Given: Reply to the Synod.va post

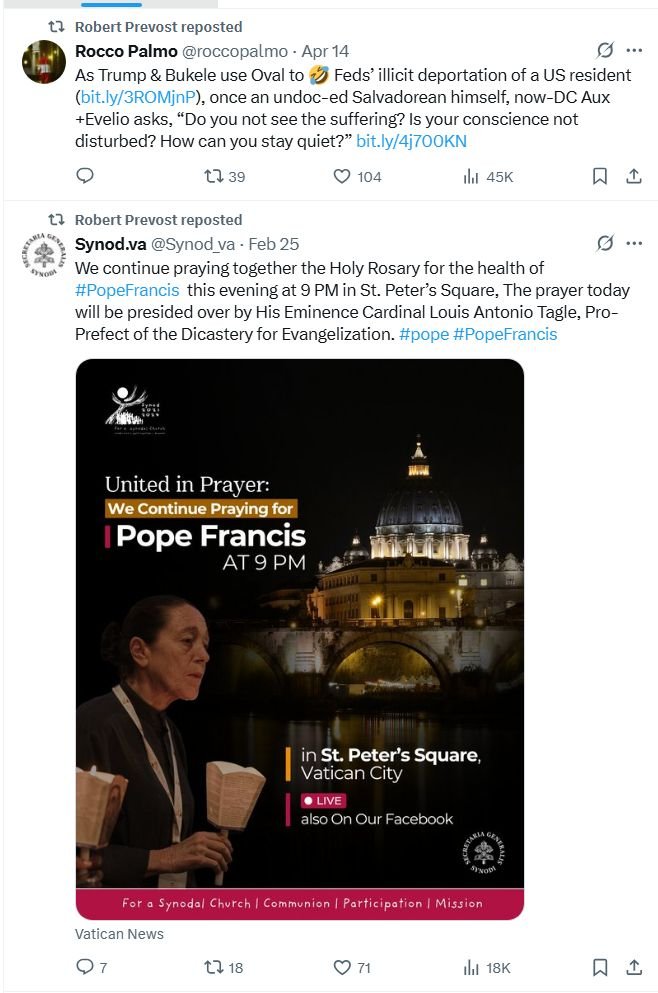Looking at the screenshot, I should pos(91,966).
